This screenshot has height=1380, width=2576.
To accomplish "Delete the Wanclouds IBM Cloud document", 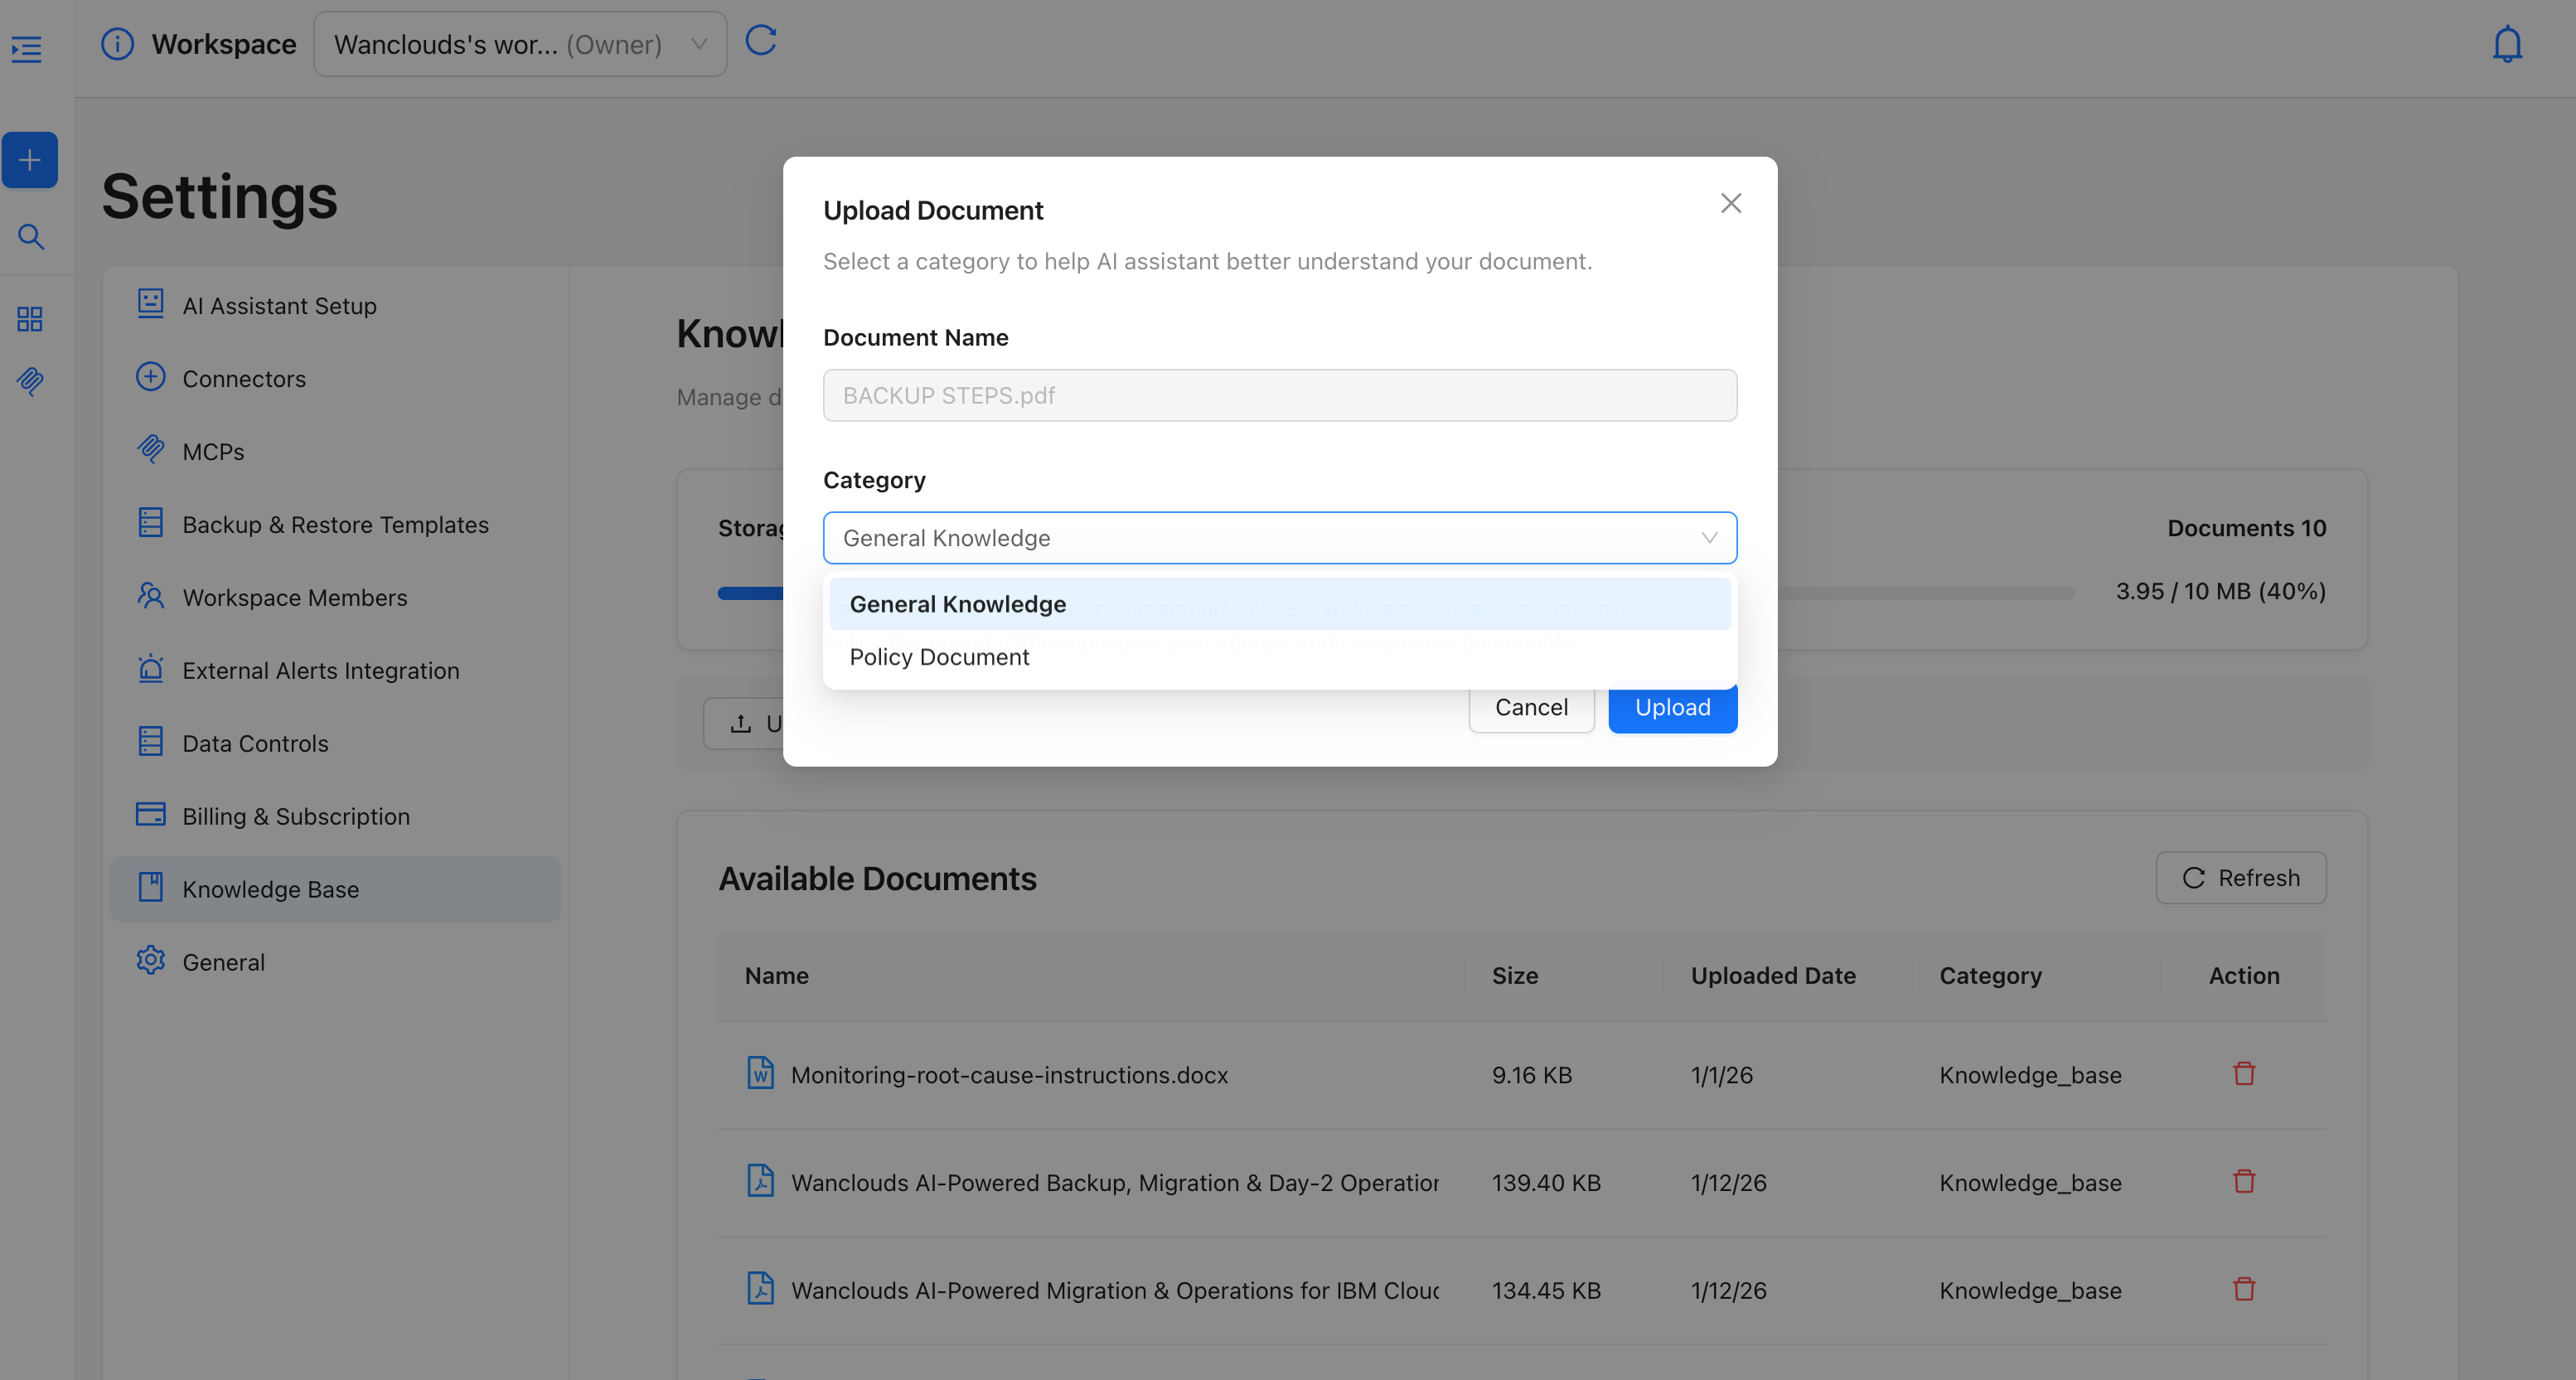I will (2243, 1289).
